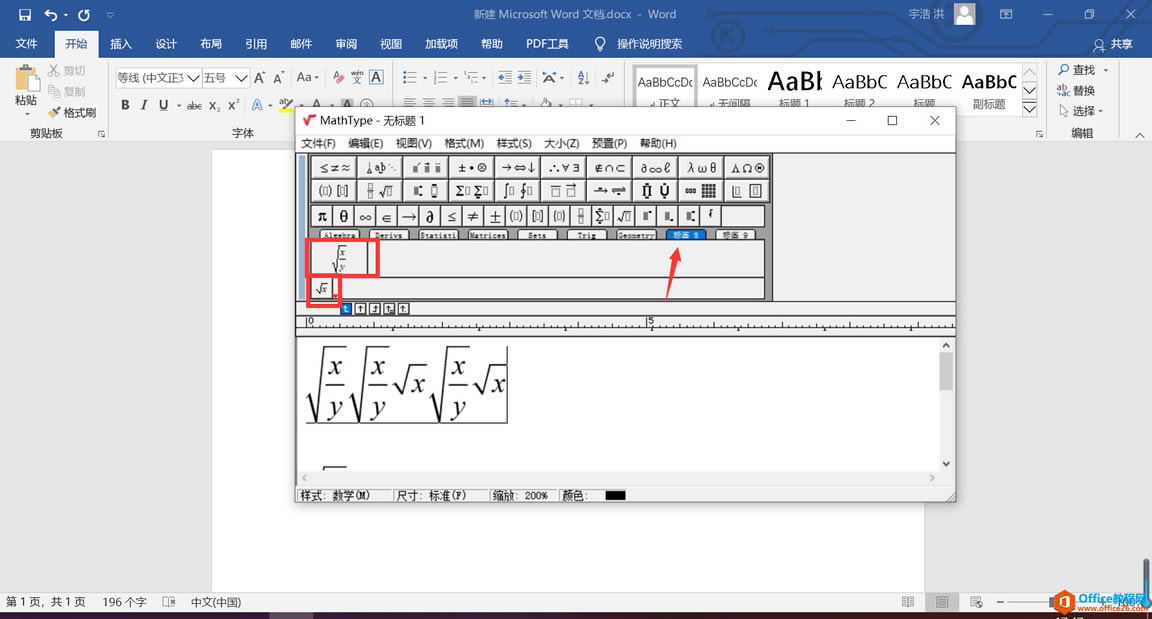Toggle underline formatting in Word

click(x=160, y=104)
